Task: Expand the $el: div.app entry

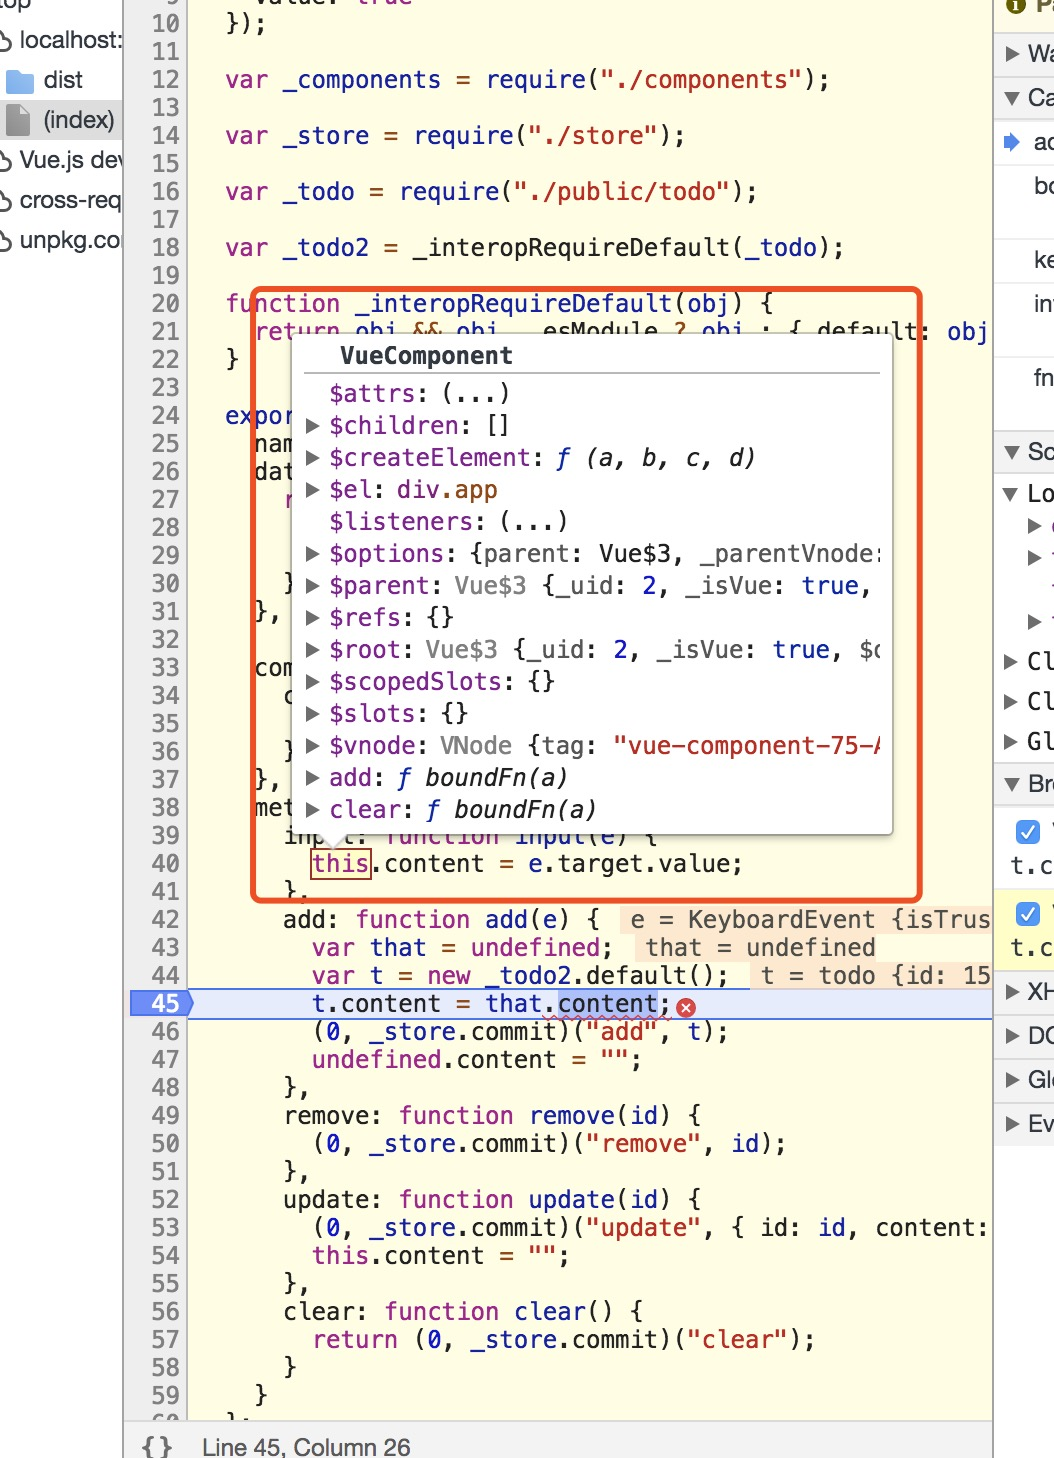Action: click(x=312, y=490)
